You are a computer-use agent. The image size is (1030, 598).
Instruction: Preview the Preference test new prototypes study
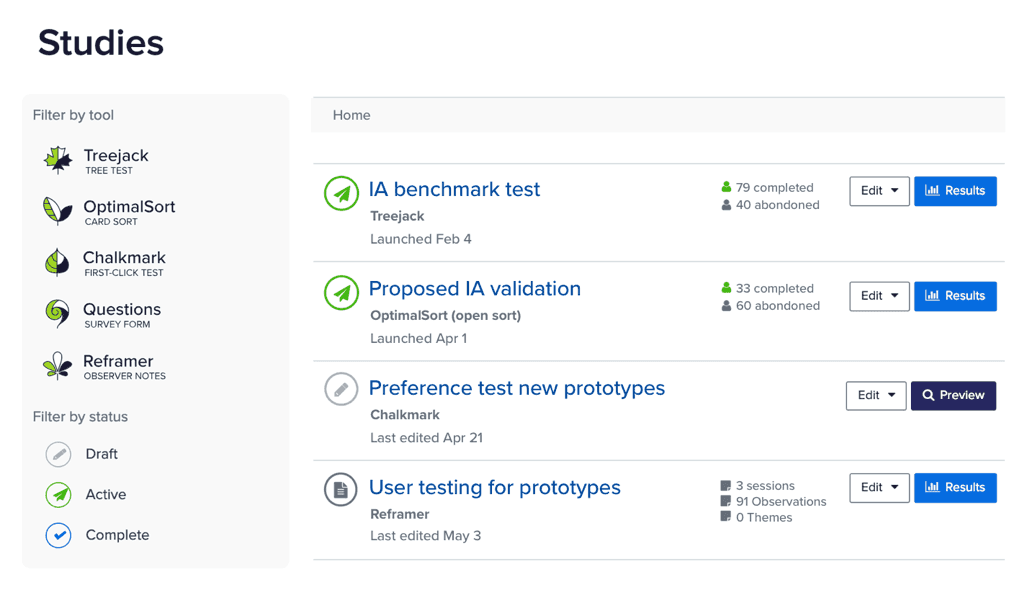pyautogui.click(x=954, y=396)
